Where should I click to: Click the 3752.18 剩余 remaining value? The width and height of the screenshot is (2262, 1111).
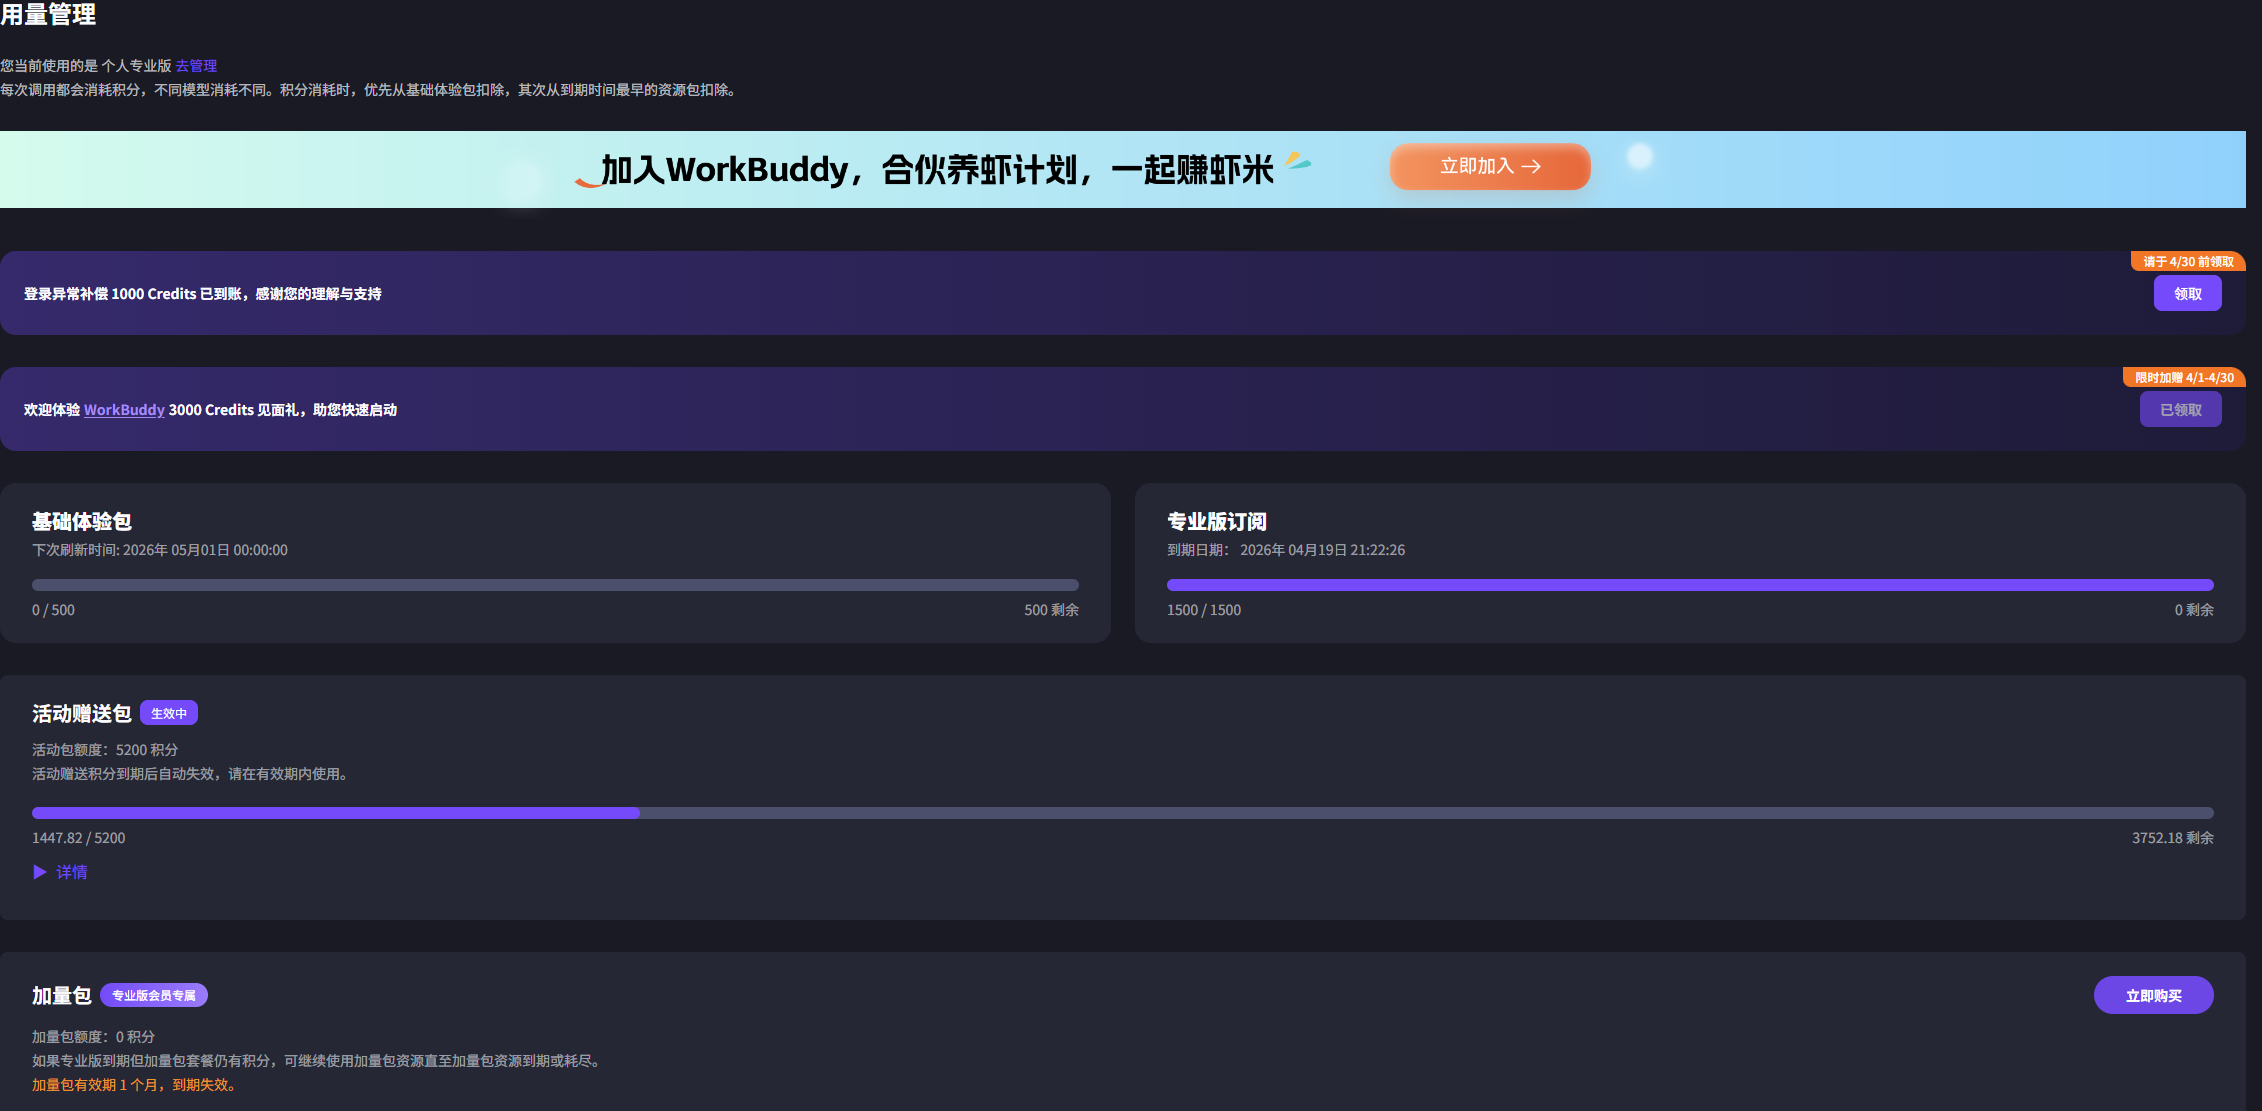tap(2172, 838)
